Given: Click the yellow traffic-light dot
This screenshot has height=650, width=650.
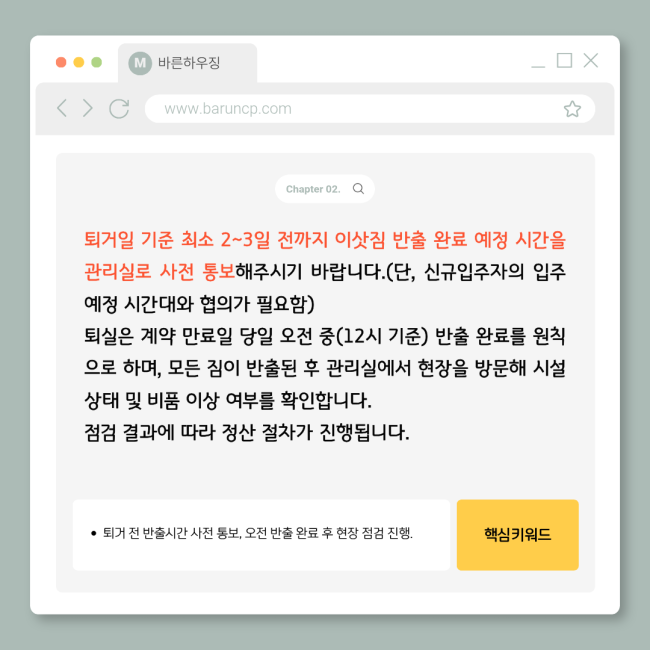Looking at the screenshot, I should pos(79,62).
